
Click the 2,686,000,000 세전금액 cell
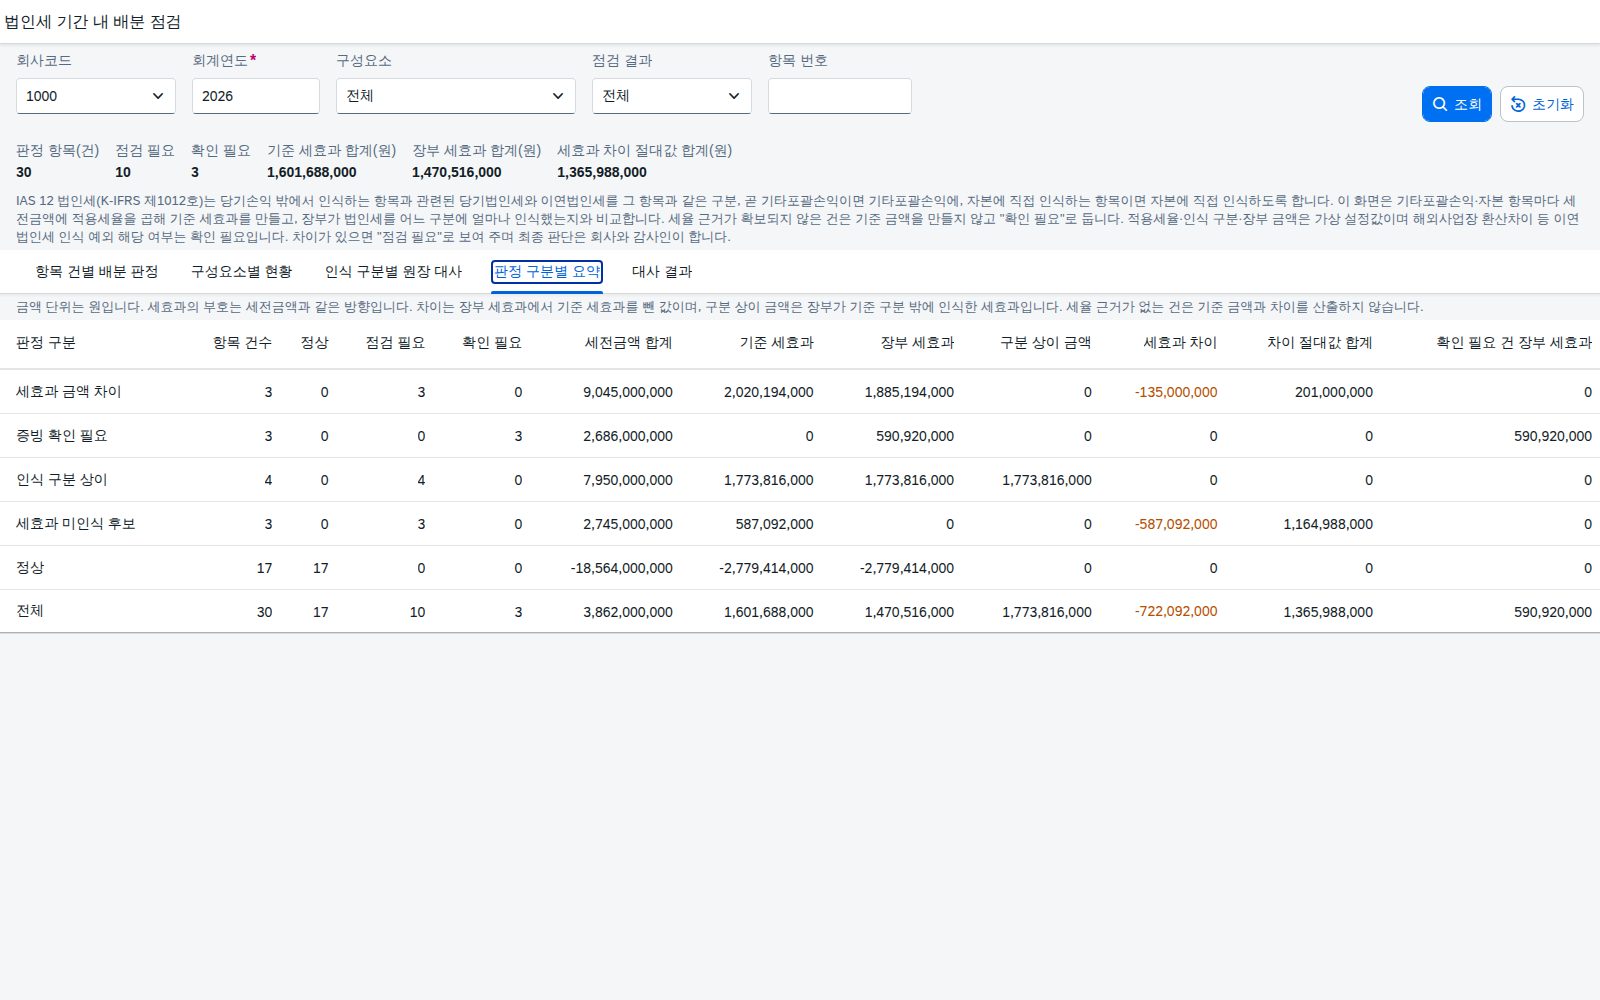point(628,436)
